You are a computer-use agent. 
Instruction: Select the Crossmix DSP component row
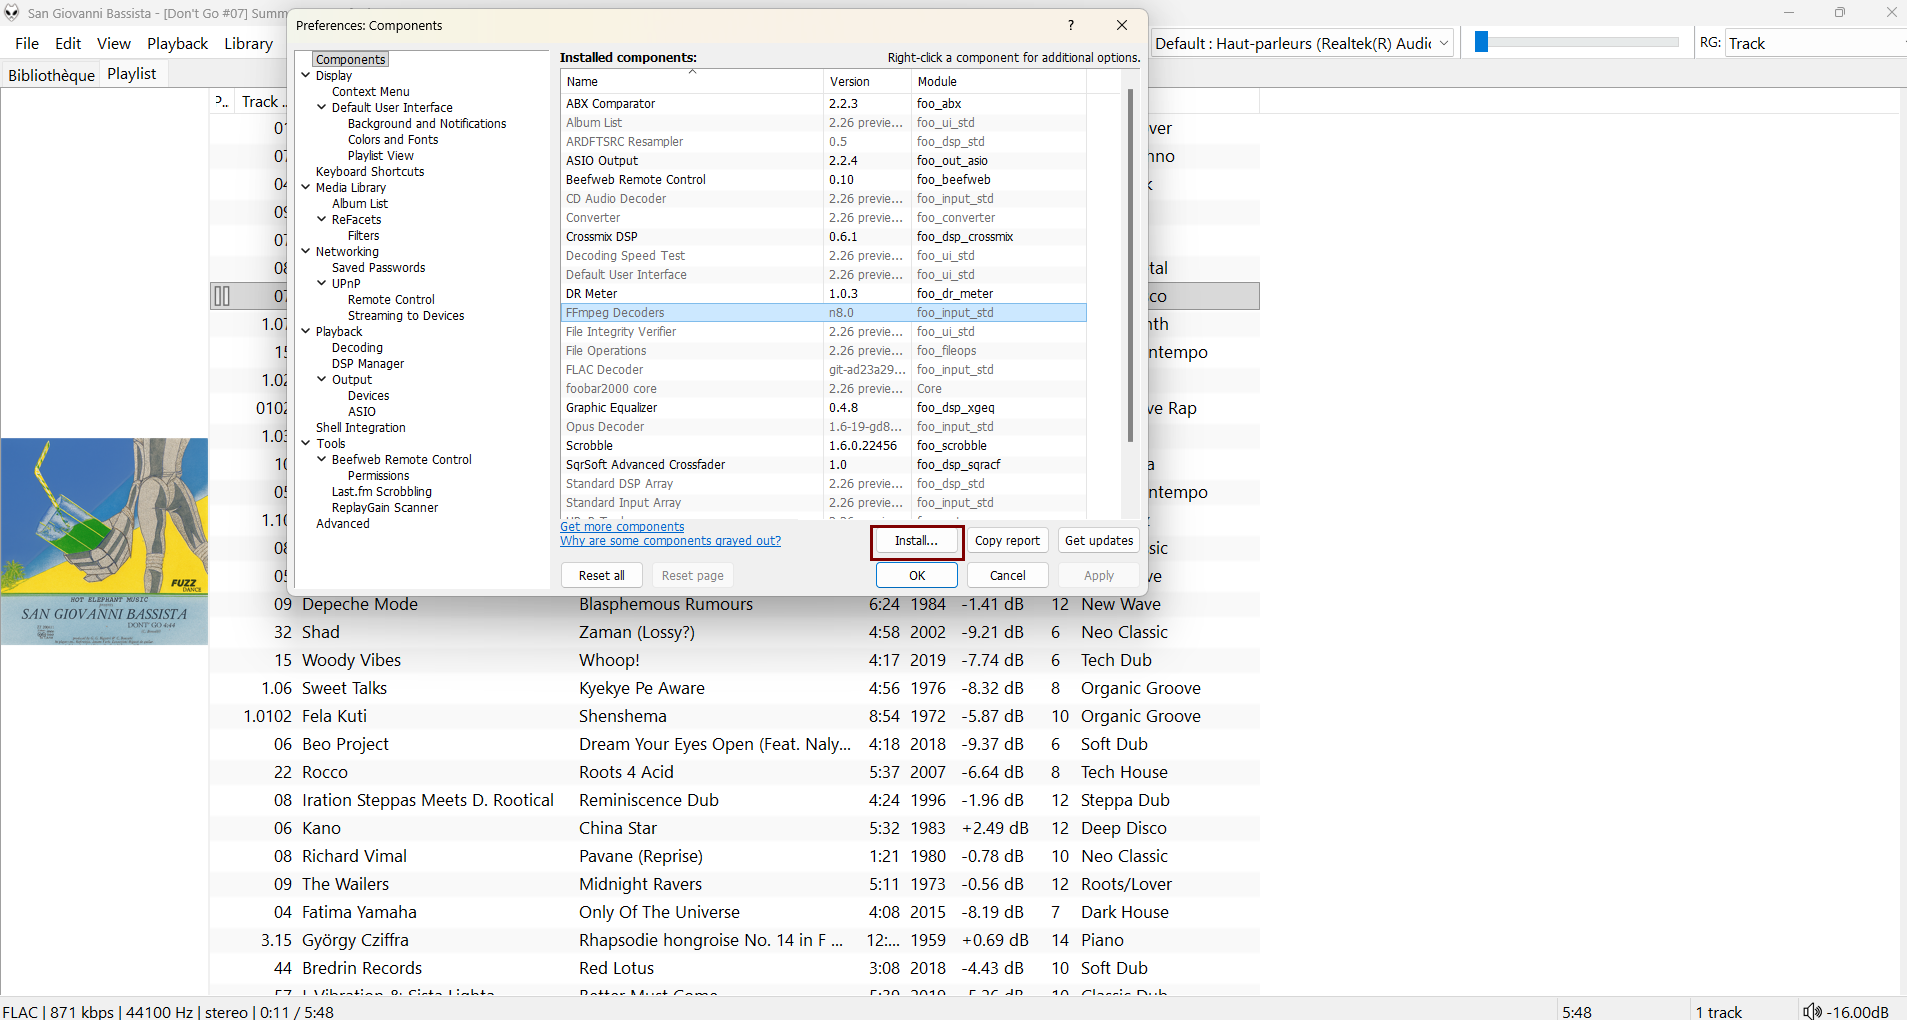tap(824, 236)
